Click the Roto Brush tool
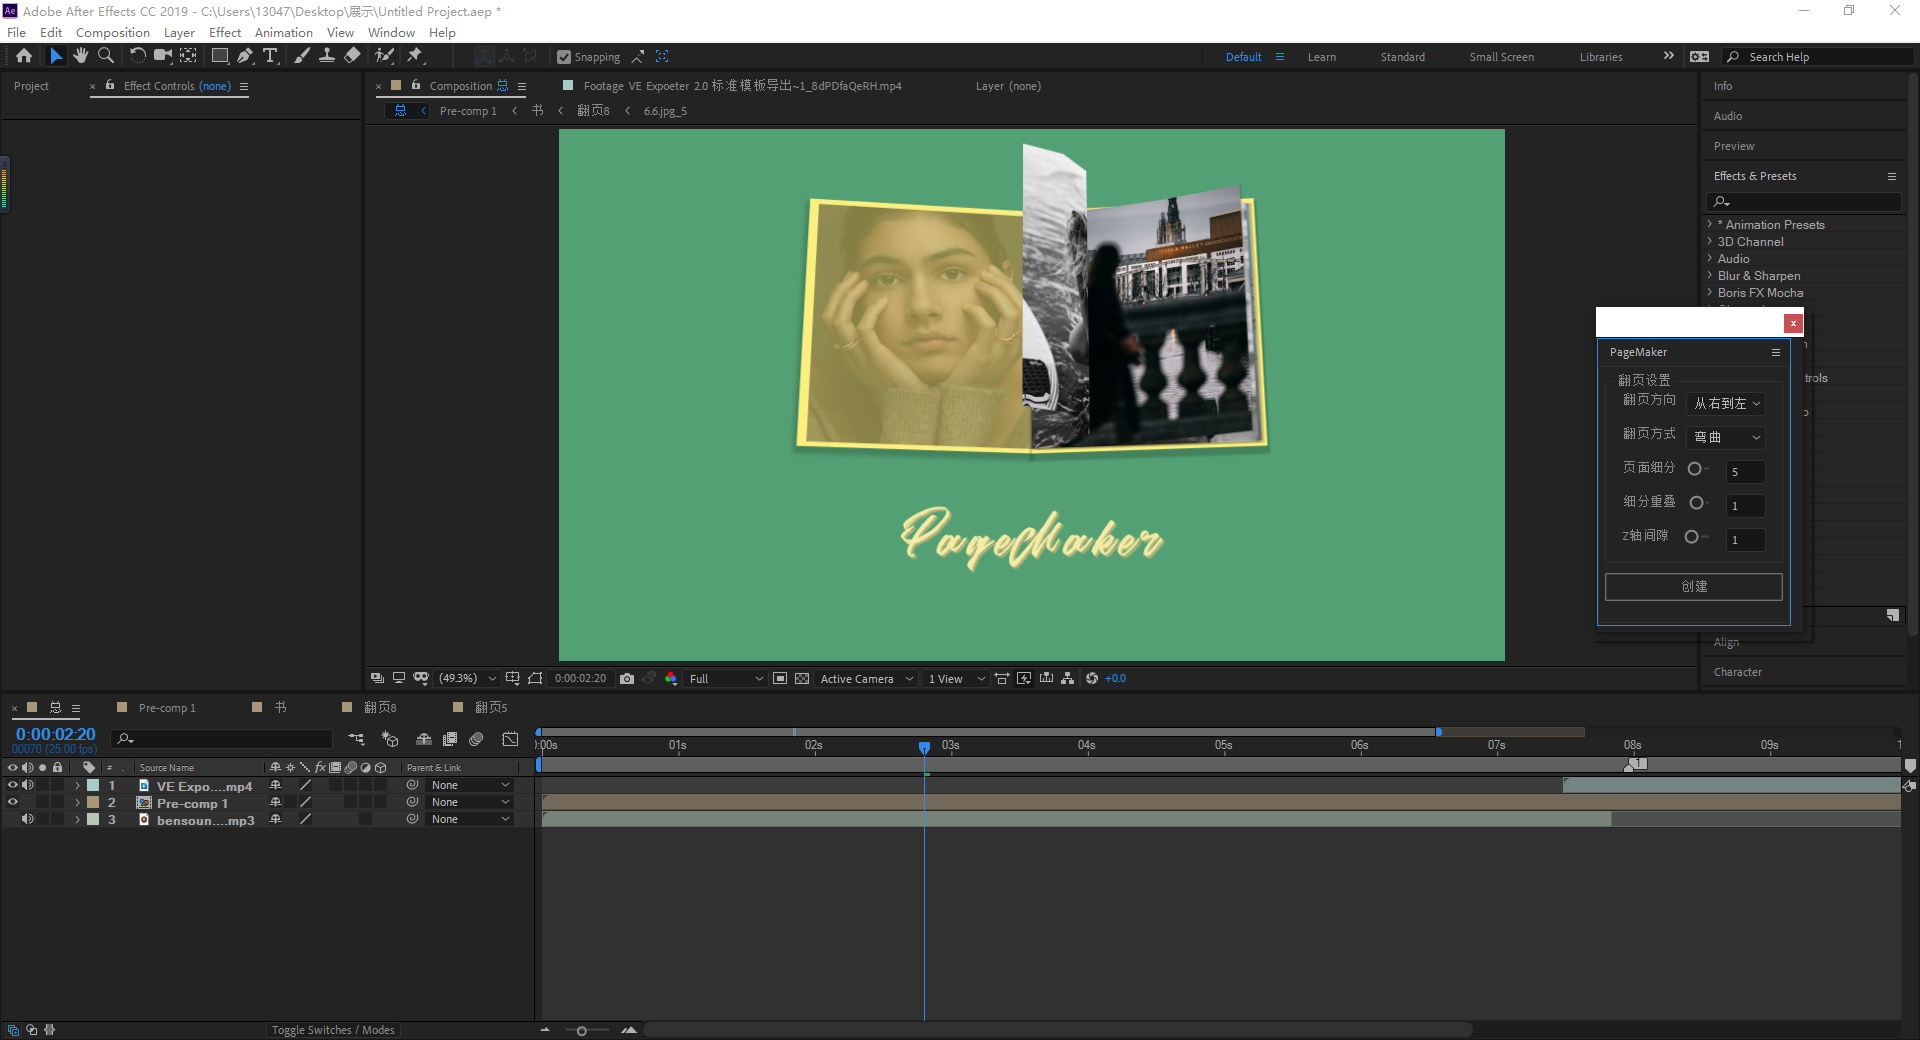Viewport: 1920px width, 1040px height. coord(384,56)
